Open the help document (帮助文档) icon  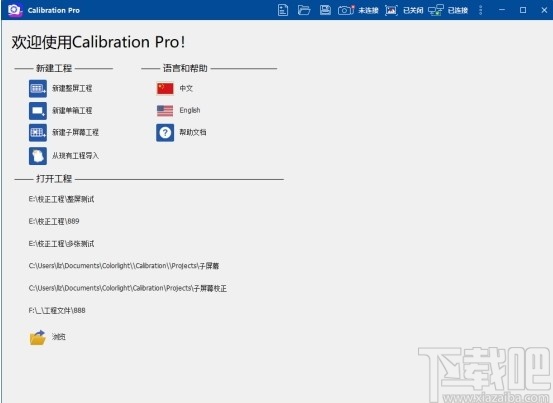pos(165,133)
